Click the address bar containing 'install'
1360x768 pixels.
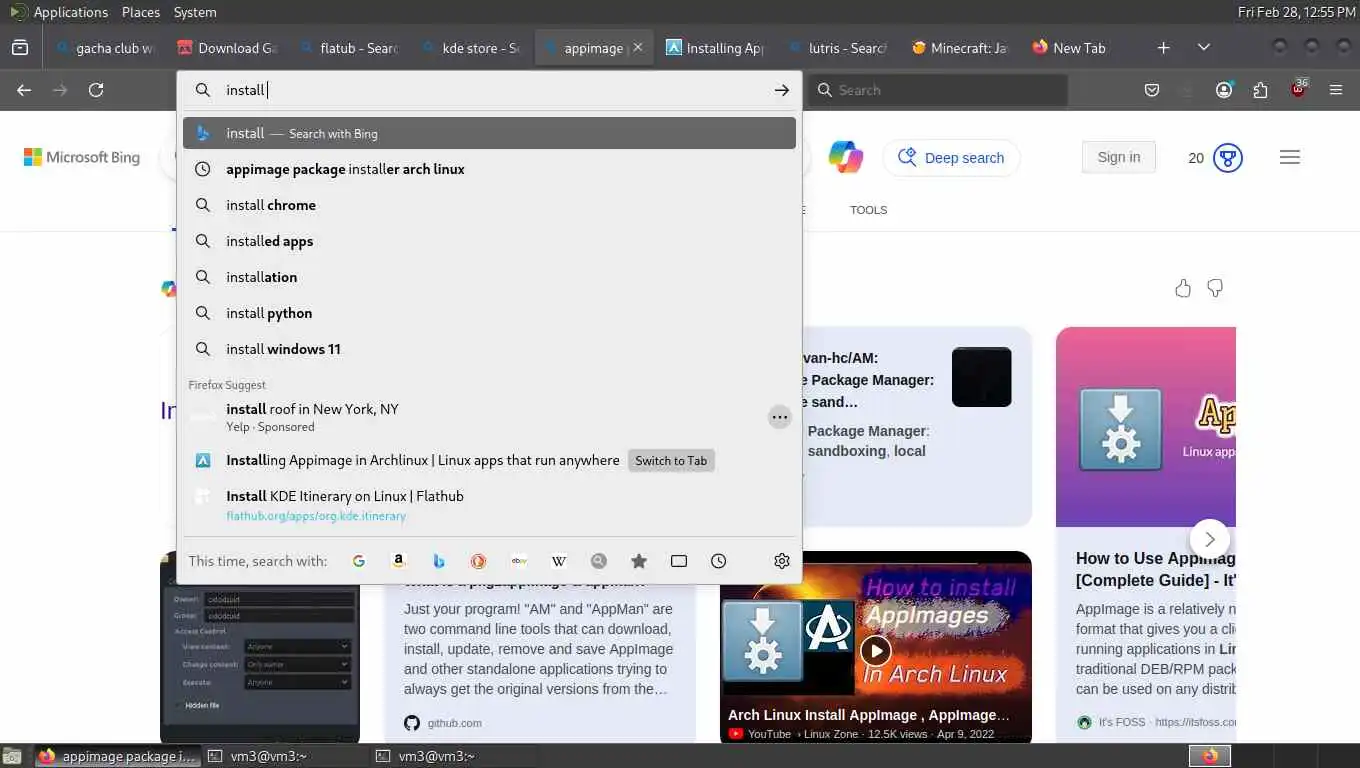coord(489,90)
